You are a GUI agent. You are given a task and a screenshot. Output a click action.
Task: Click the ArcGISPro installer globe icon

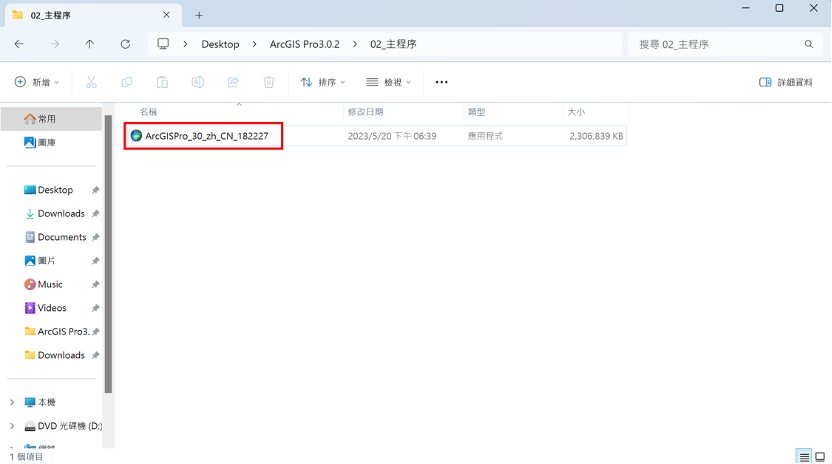(x=136, y=136)
